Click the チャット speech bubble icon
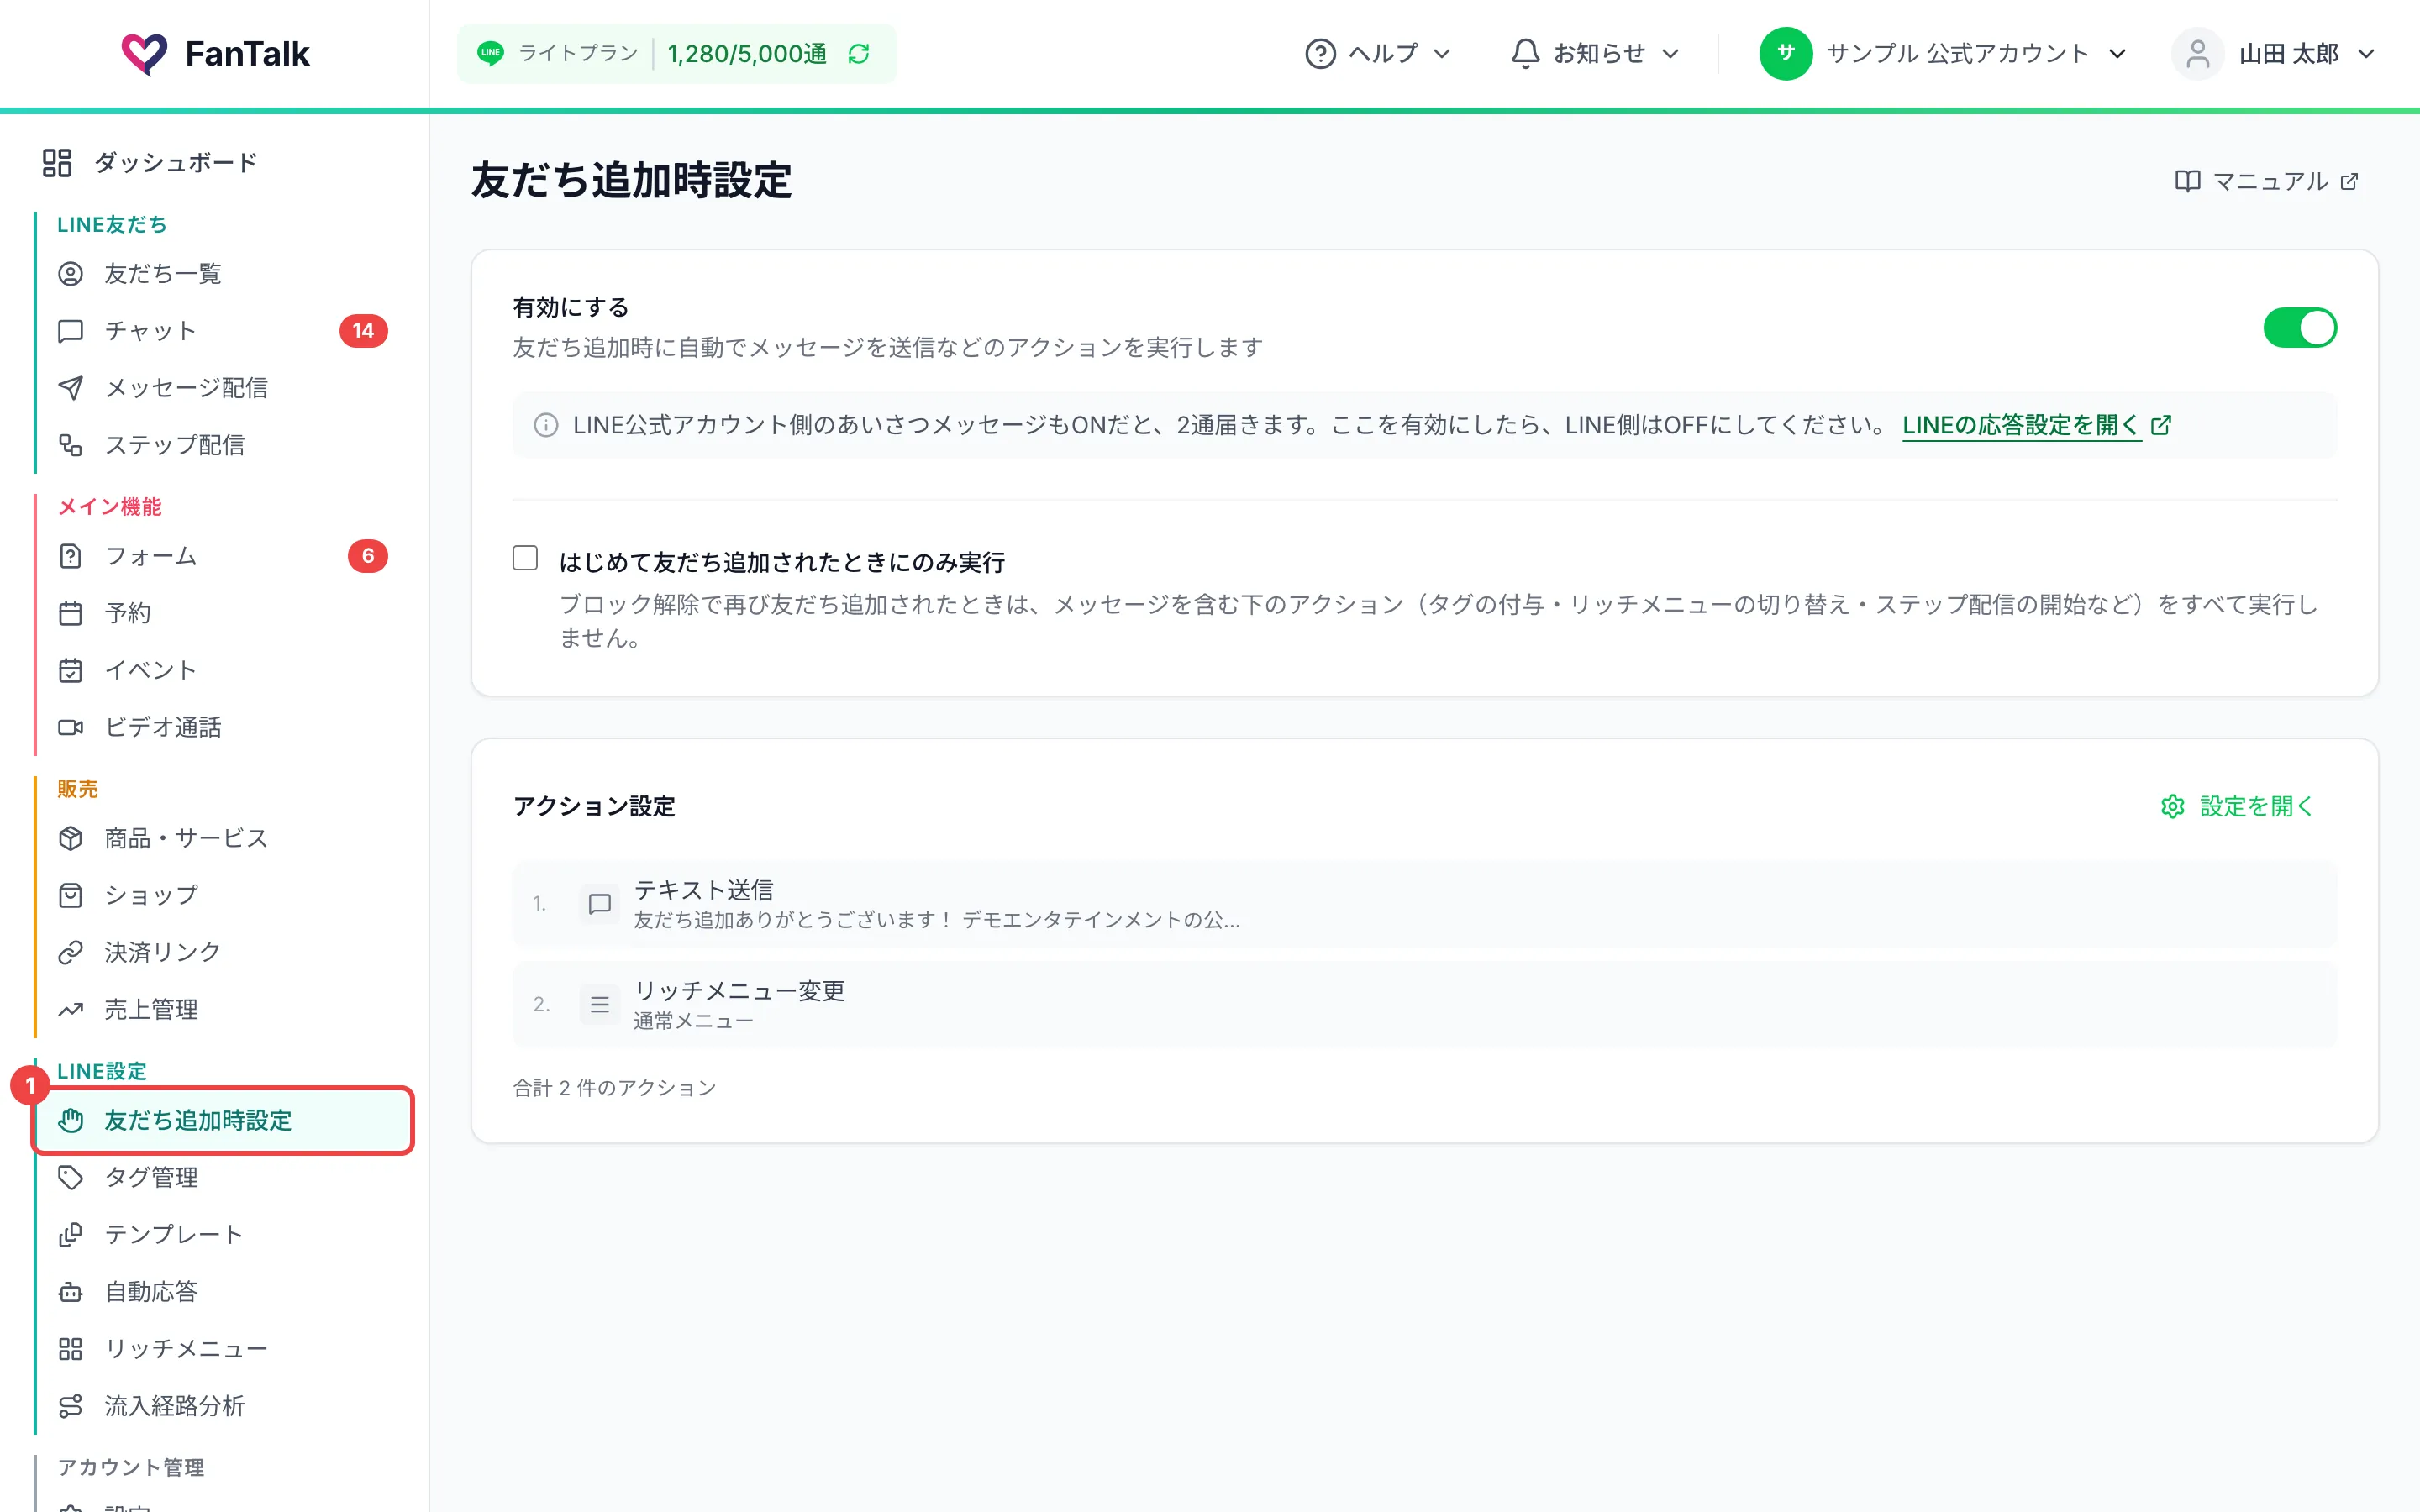Screen dimensions: 2420x1512 pos(70,331)
